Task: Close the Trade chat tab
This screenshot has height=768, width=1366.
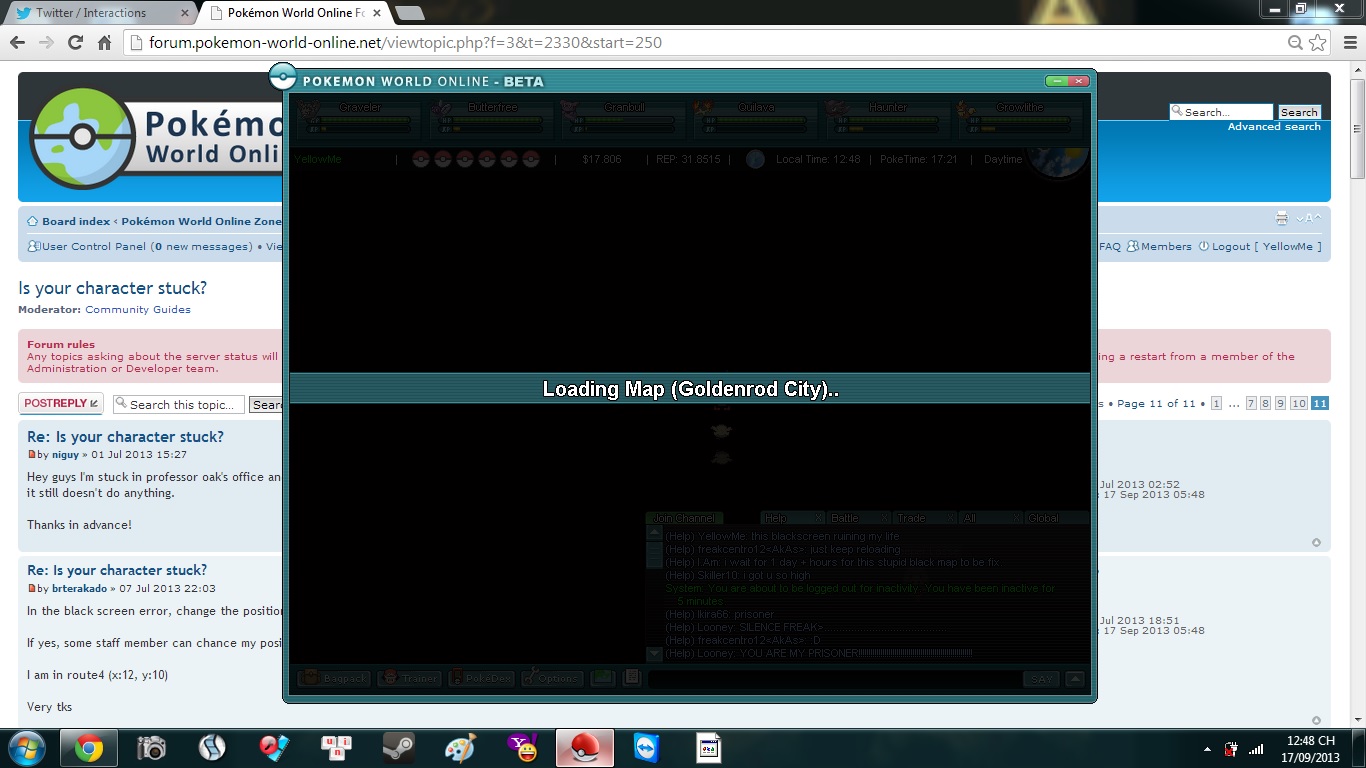Action: pos(950,518)
